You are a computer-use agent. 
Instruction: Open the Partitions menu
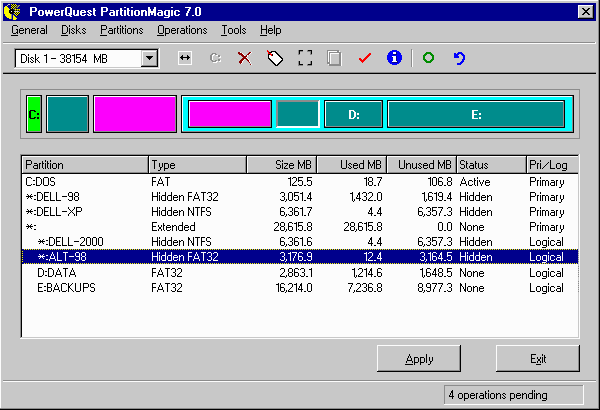(121, 30)
